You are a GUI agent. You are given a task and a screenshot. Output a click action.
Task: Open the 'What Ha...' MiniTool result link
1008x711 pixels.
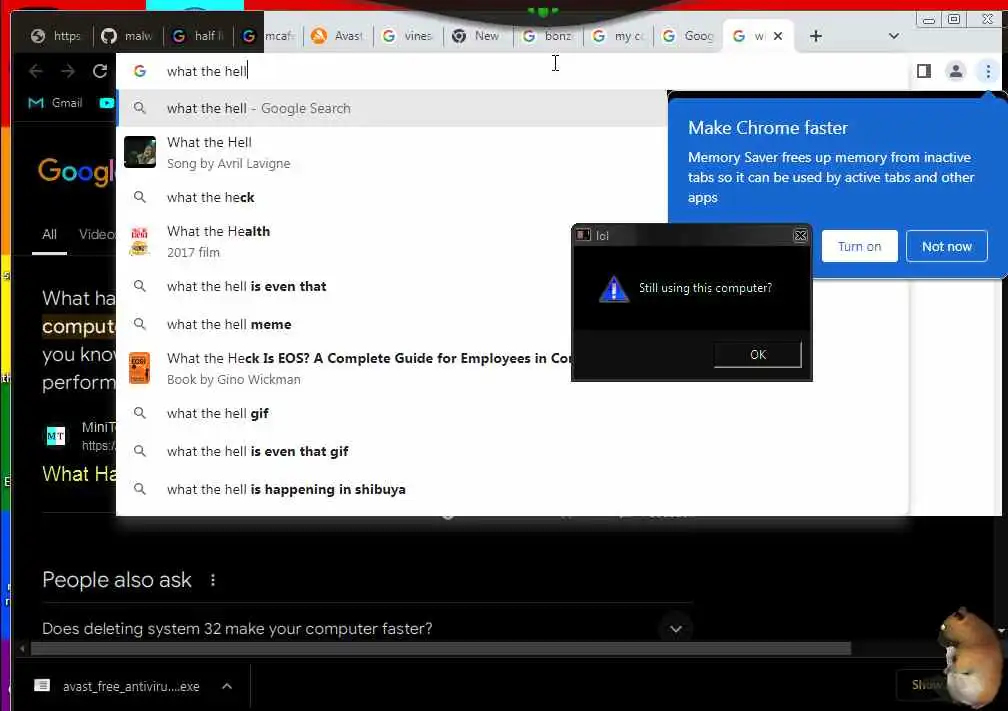tap(79, 474)
